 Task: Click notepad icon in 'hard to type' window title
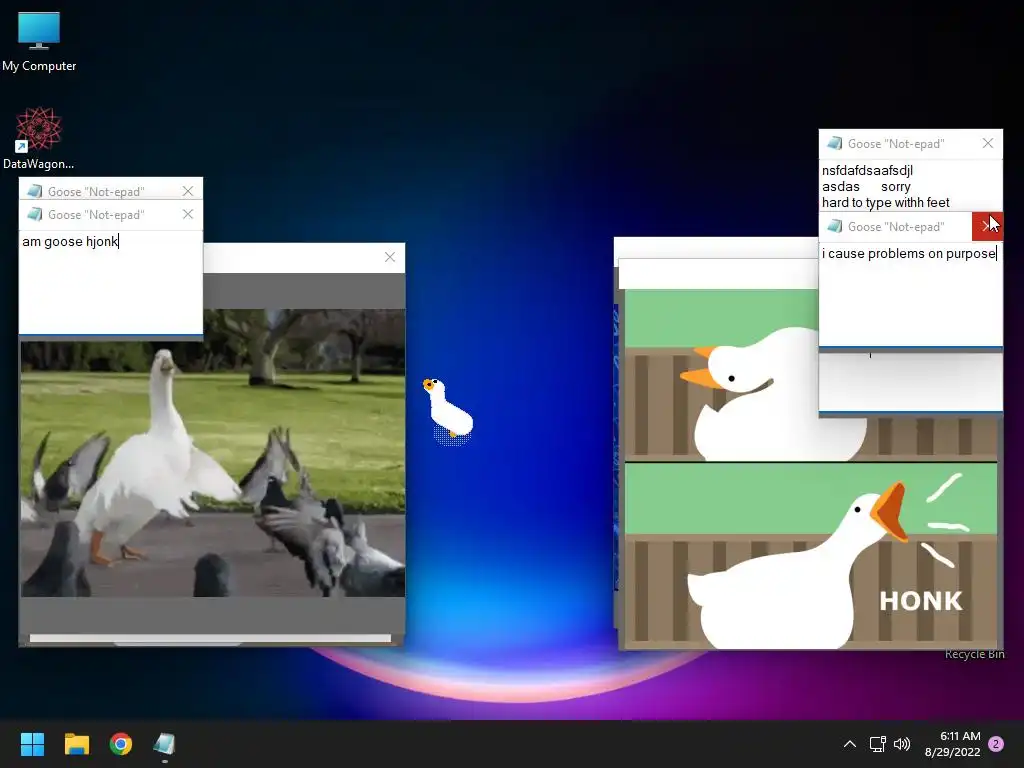[x=835, y=143]
